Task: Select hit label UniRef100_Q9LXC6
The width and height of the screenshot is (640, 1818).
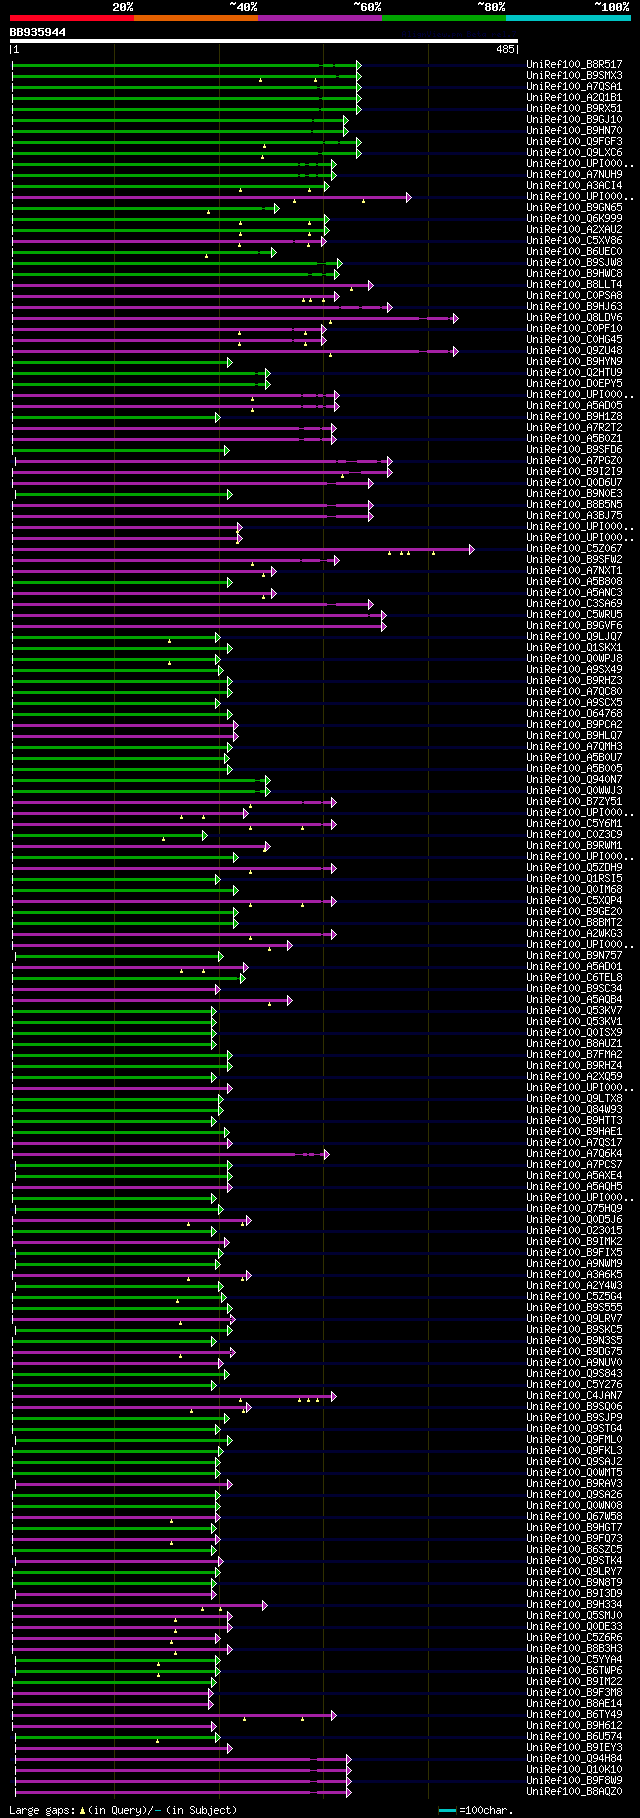Action: coord(574,153)
